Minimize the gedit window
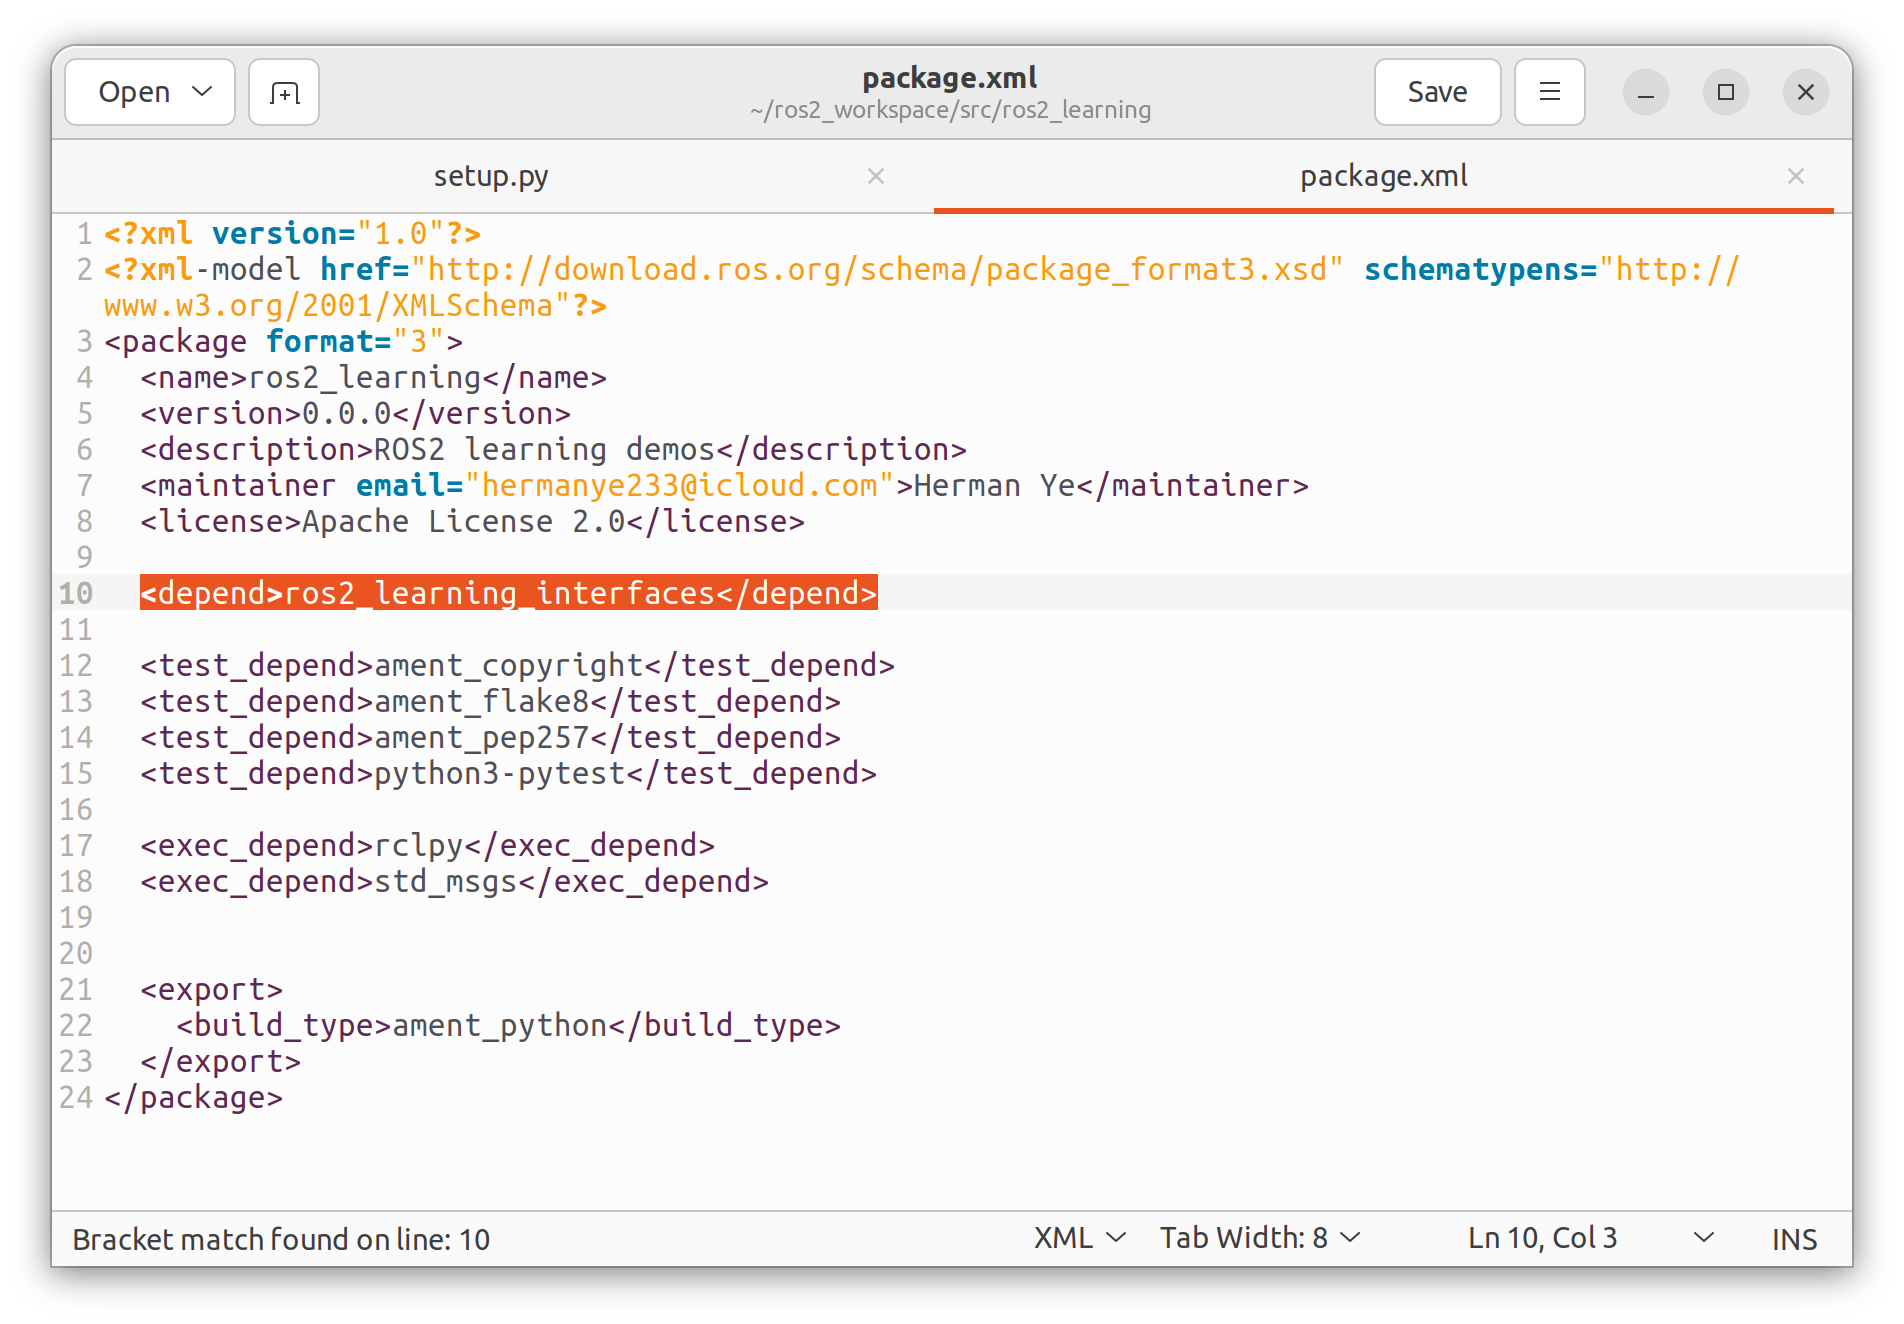Screen dimensions: 1904x1324 click(1645, 92)
